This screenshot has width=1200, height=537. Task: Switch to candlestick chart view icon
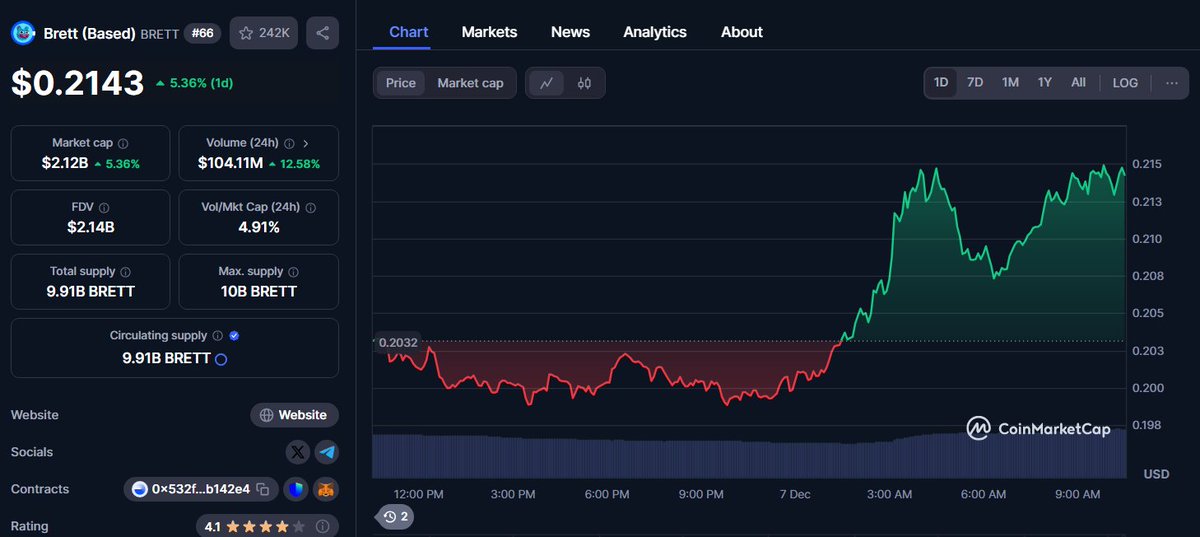[x=584, y=83]
